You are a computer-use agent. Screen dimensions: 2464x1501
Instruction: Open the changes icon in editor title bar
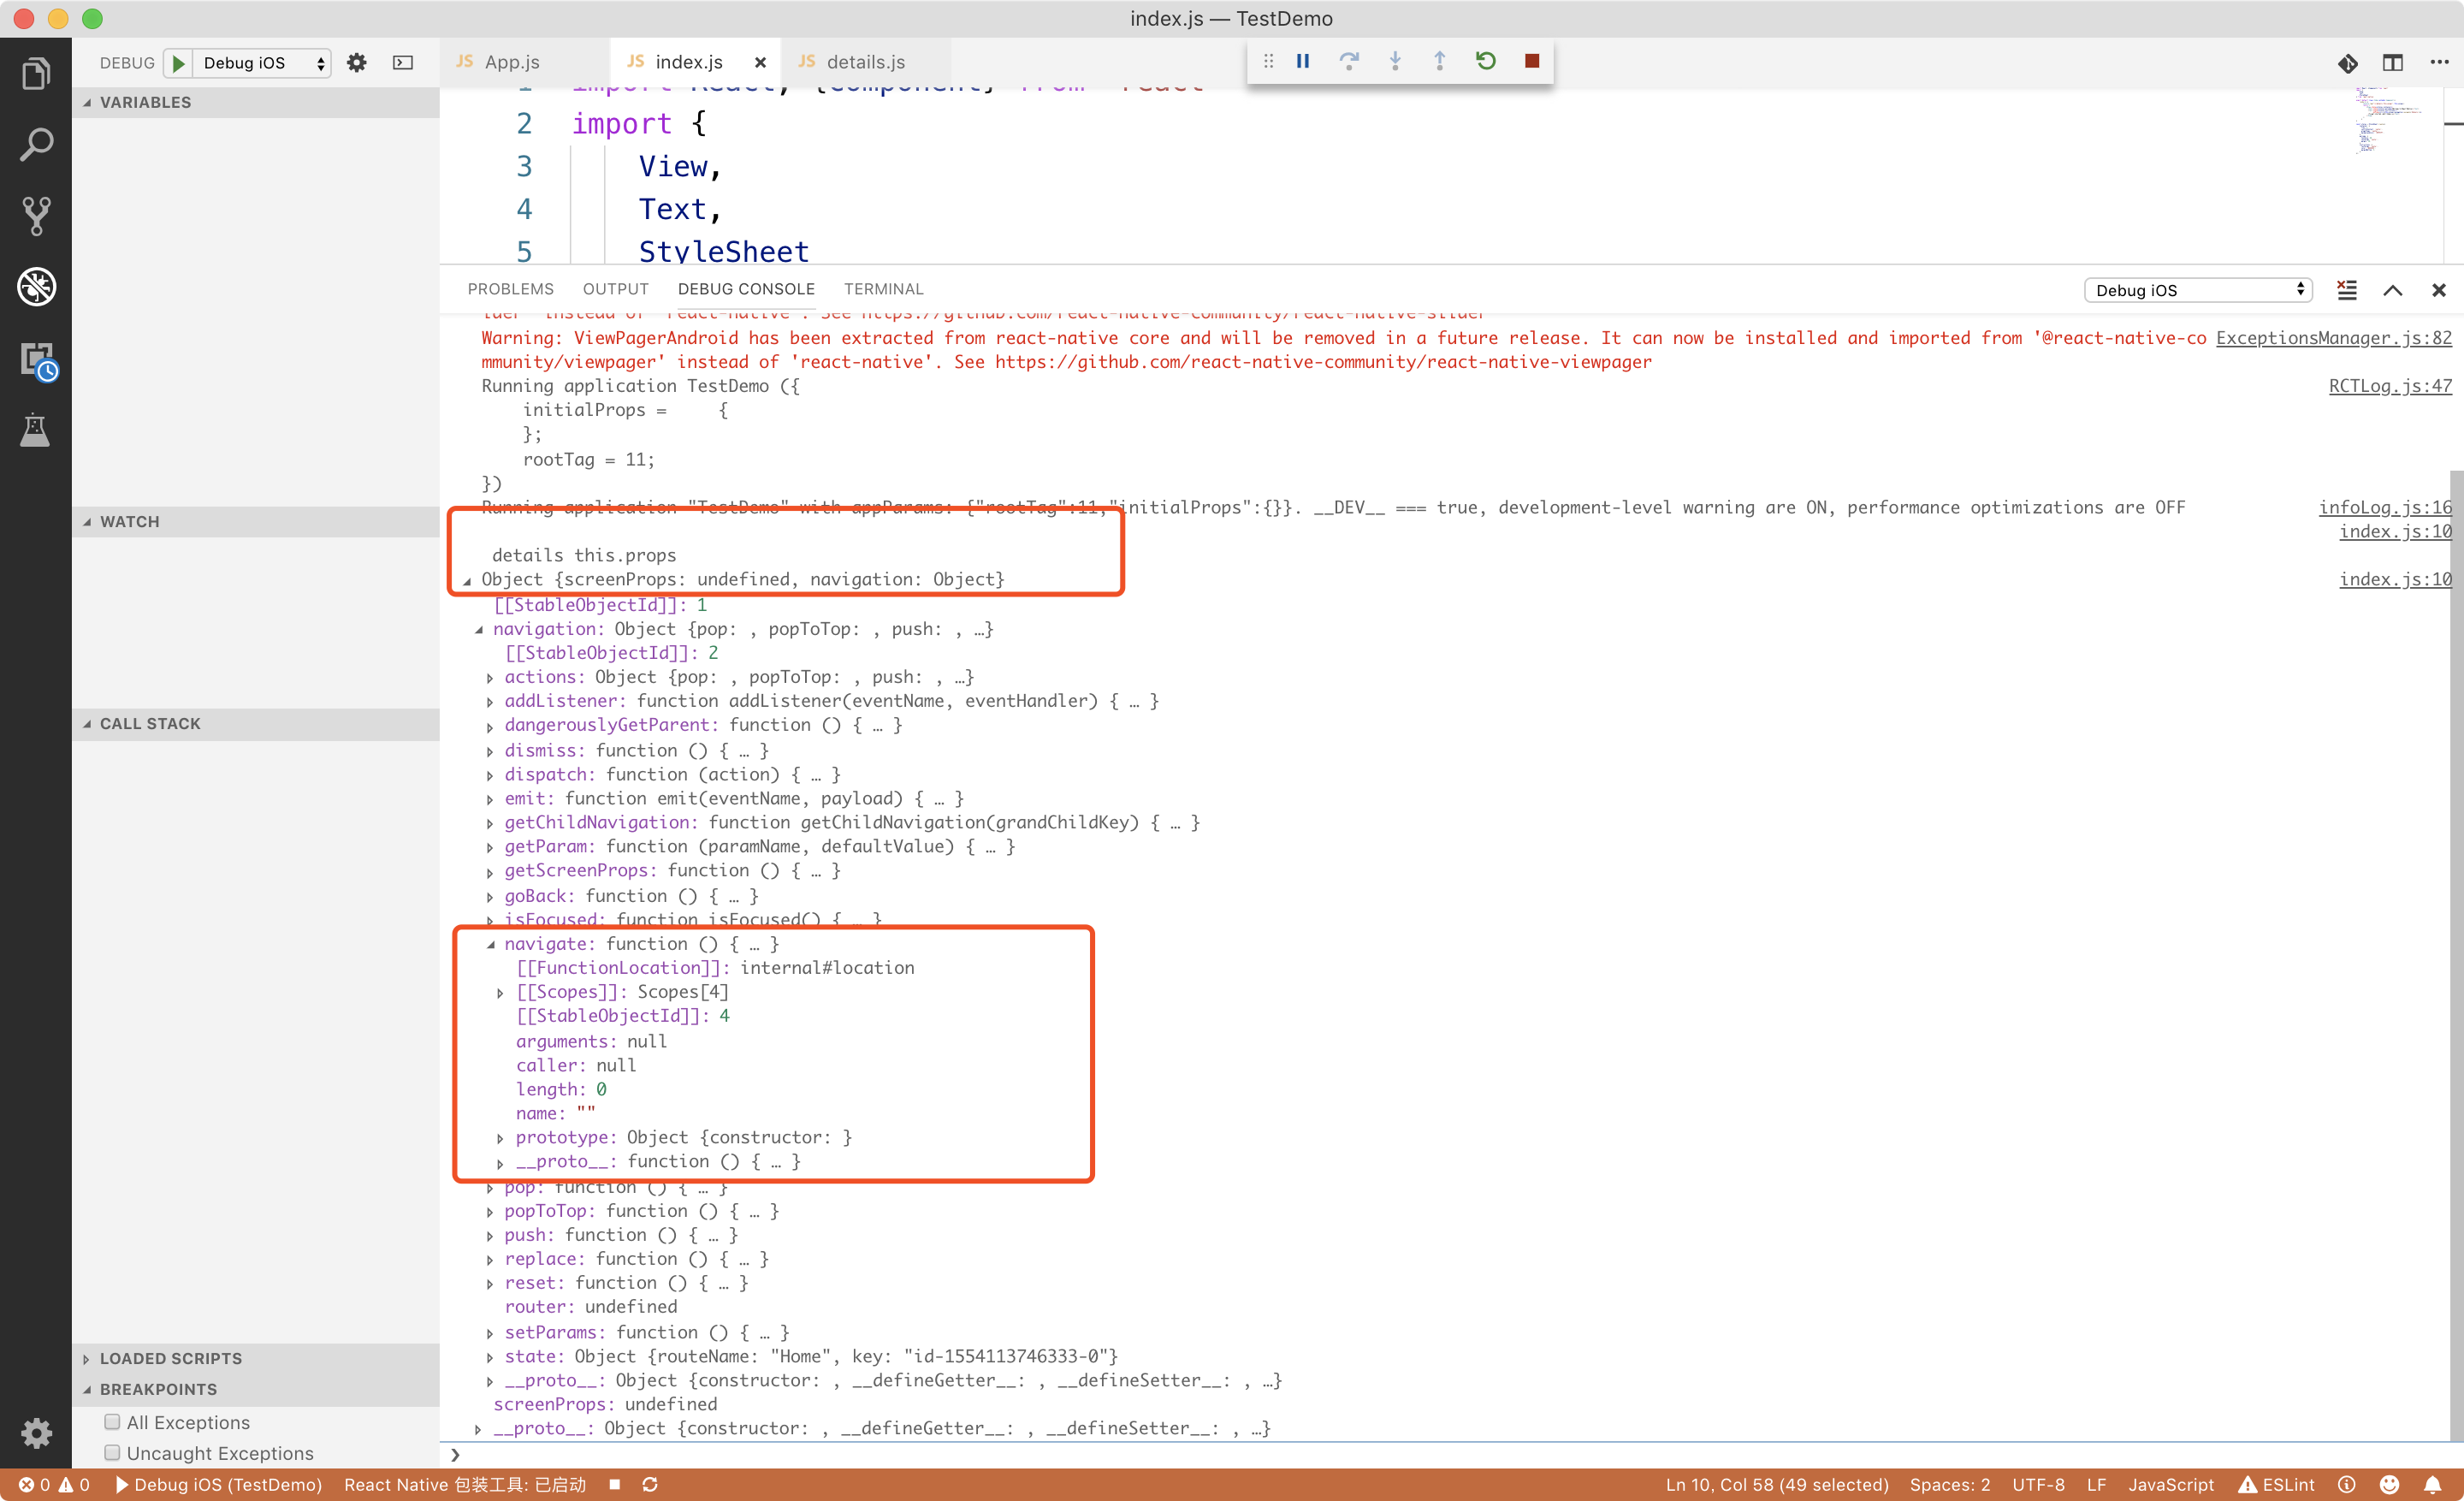pyautogui.click(x=2347, y=63)
